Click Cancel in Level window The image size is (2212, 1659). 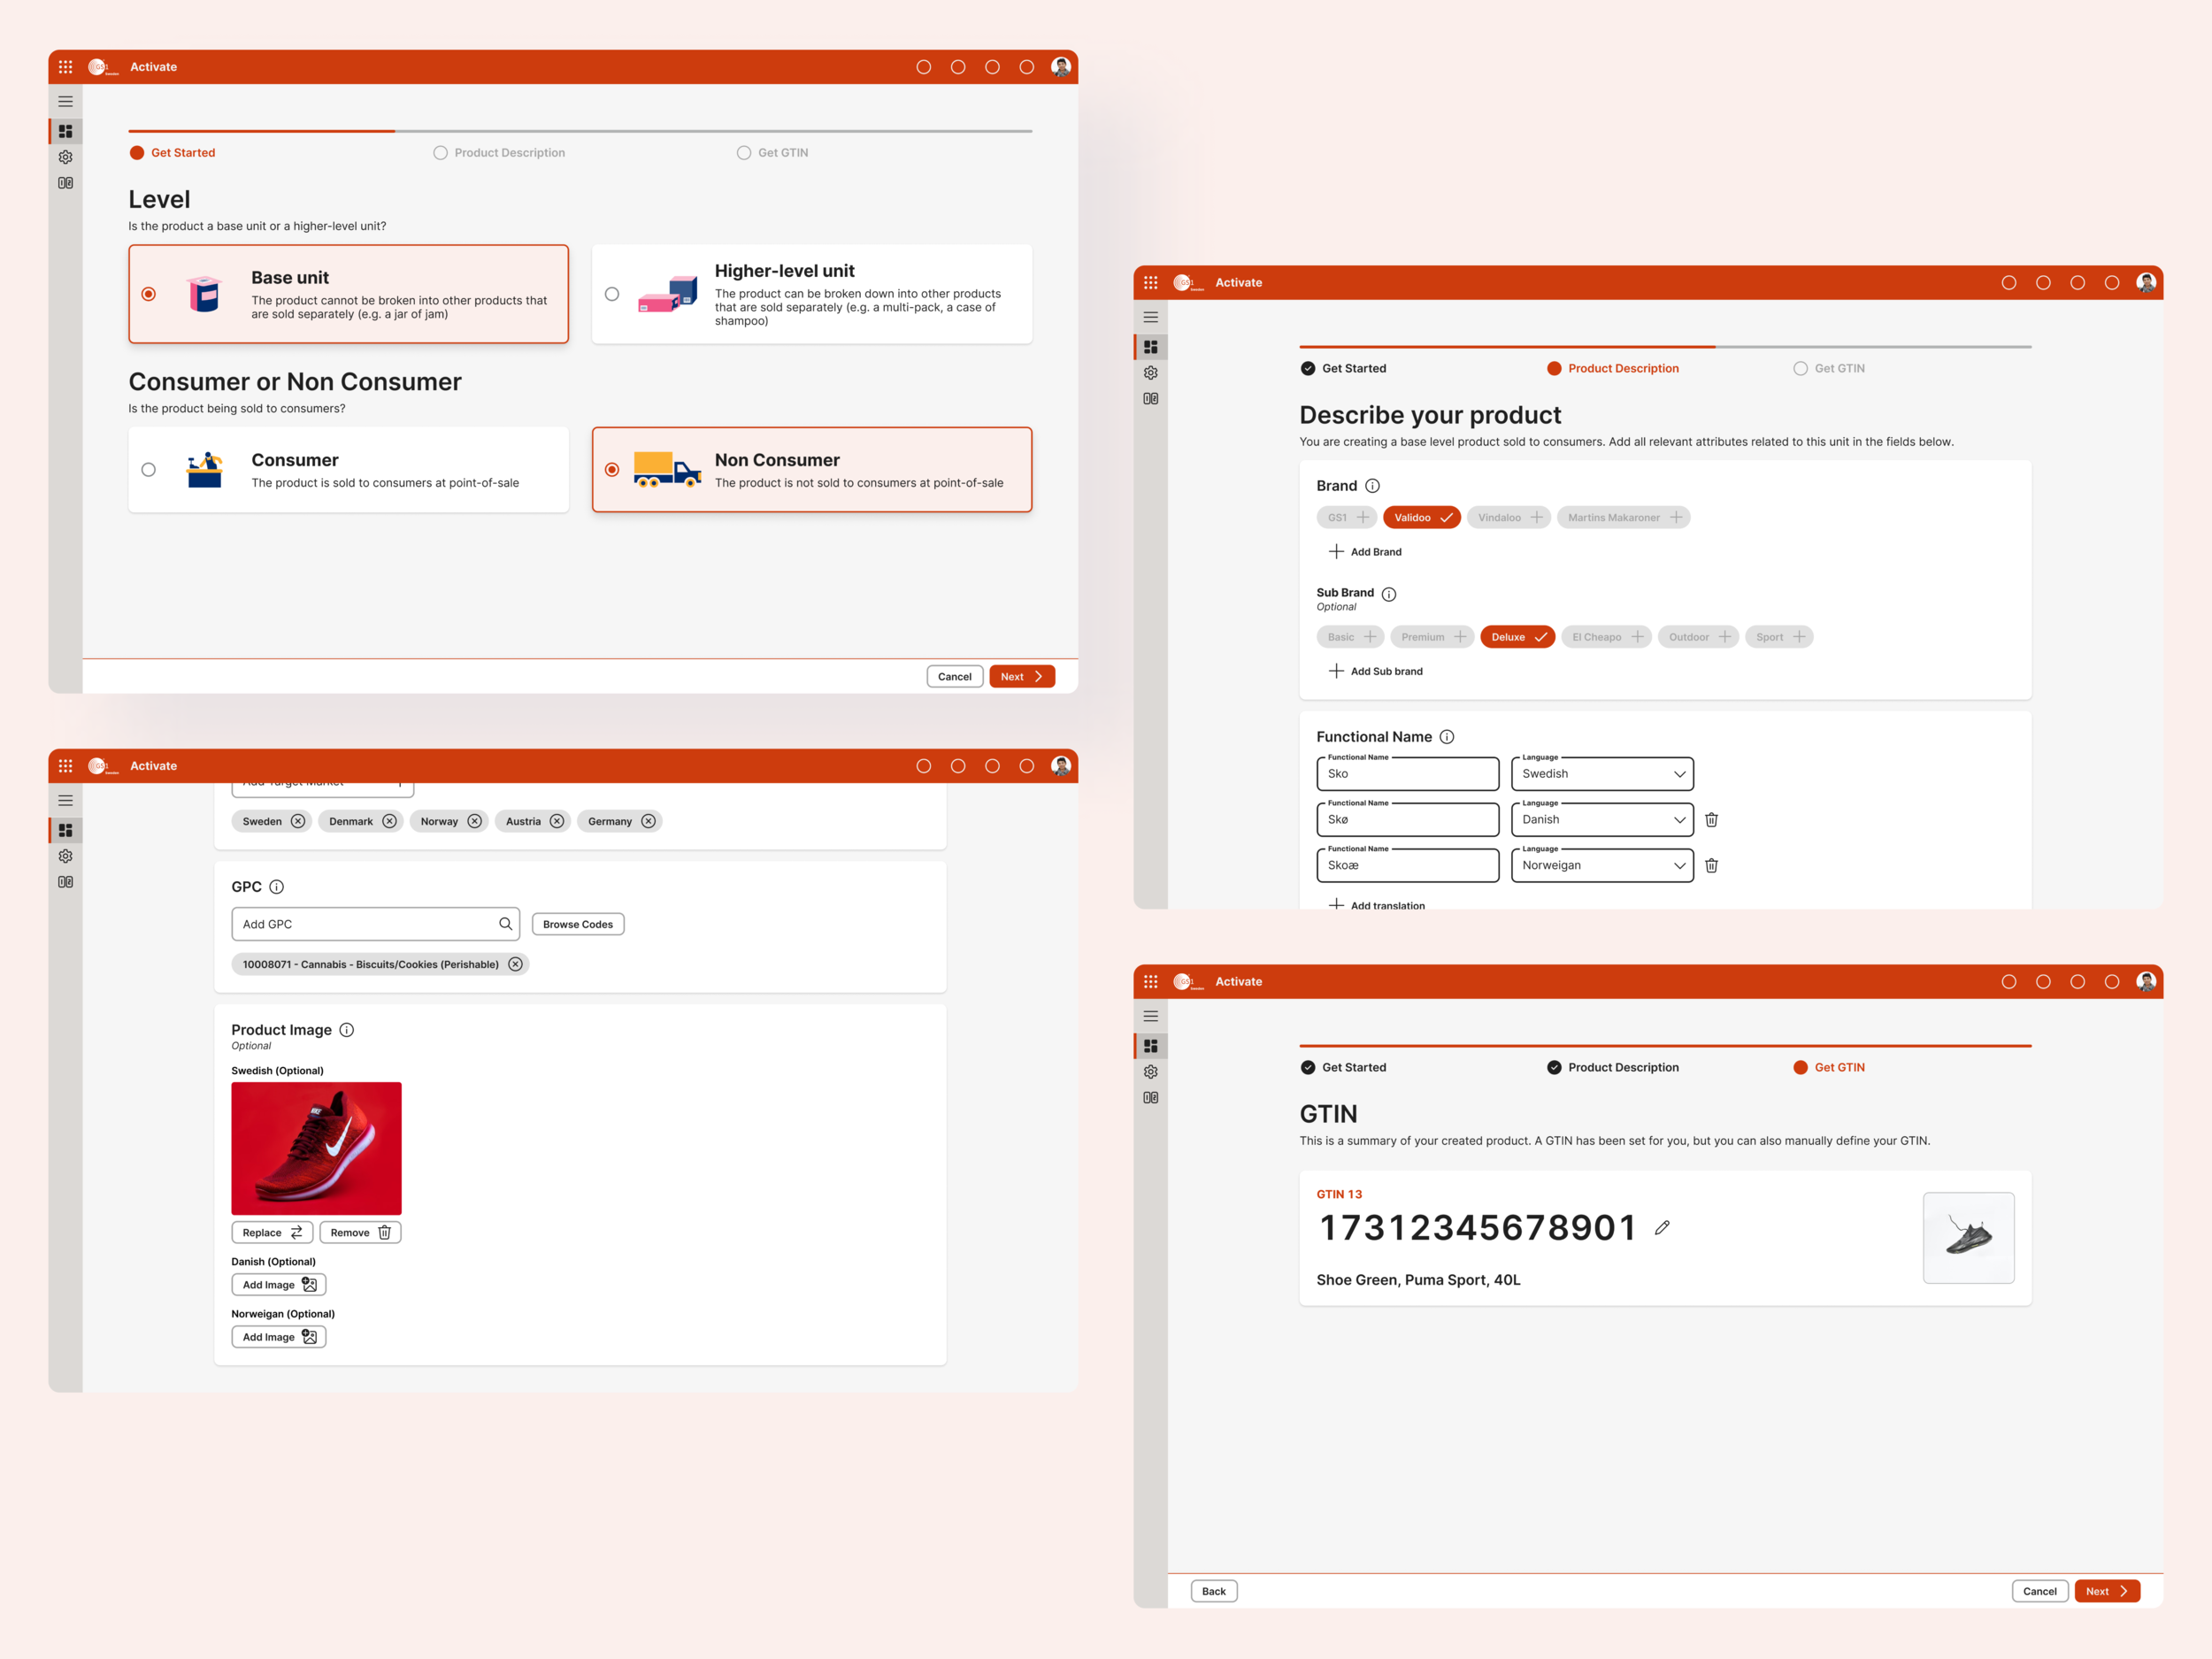[x=955, y=677]
